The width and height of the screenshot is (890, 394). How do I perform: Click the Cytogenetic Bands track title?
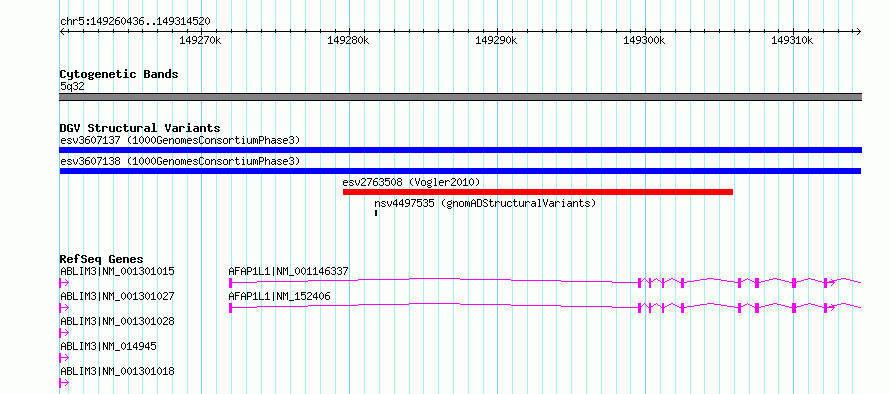[119, 74]
